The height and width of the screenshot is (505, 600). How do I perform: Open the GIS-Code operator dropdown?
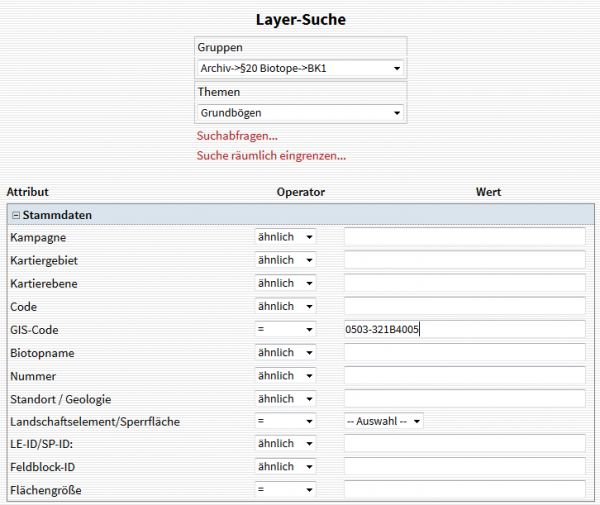285,330
